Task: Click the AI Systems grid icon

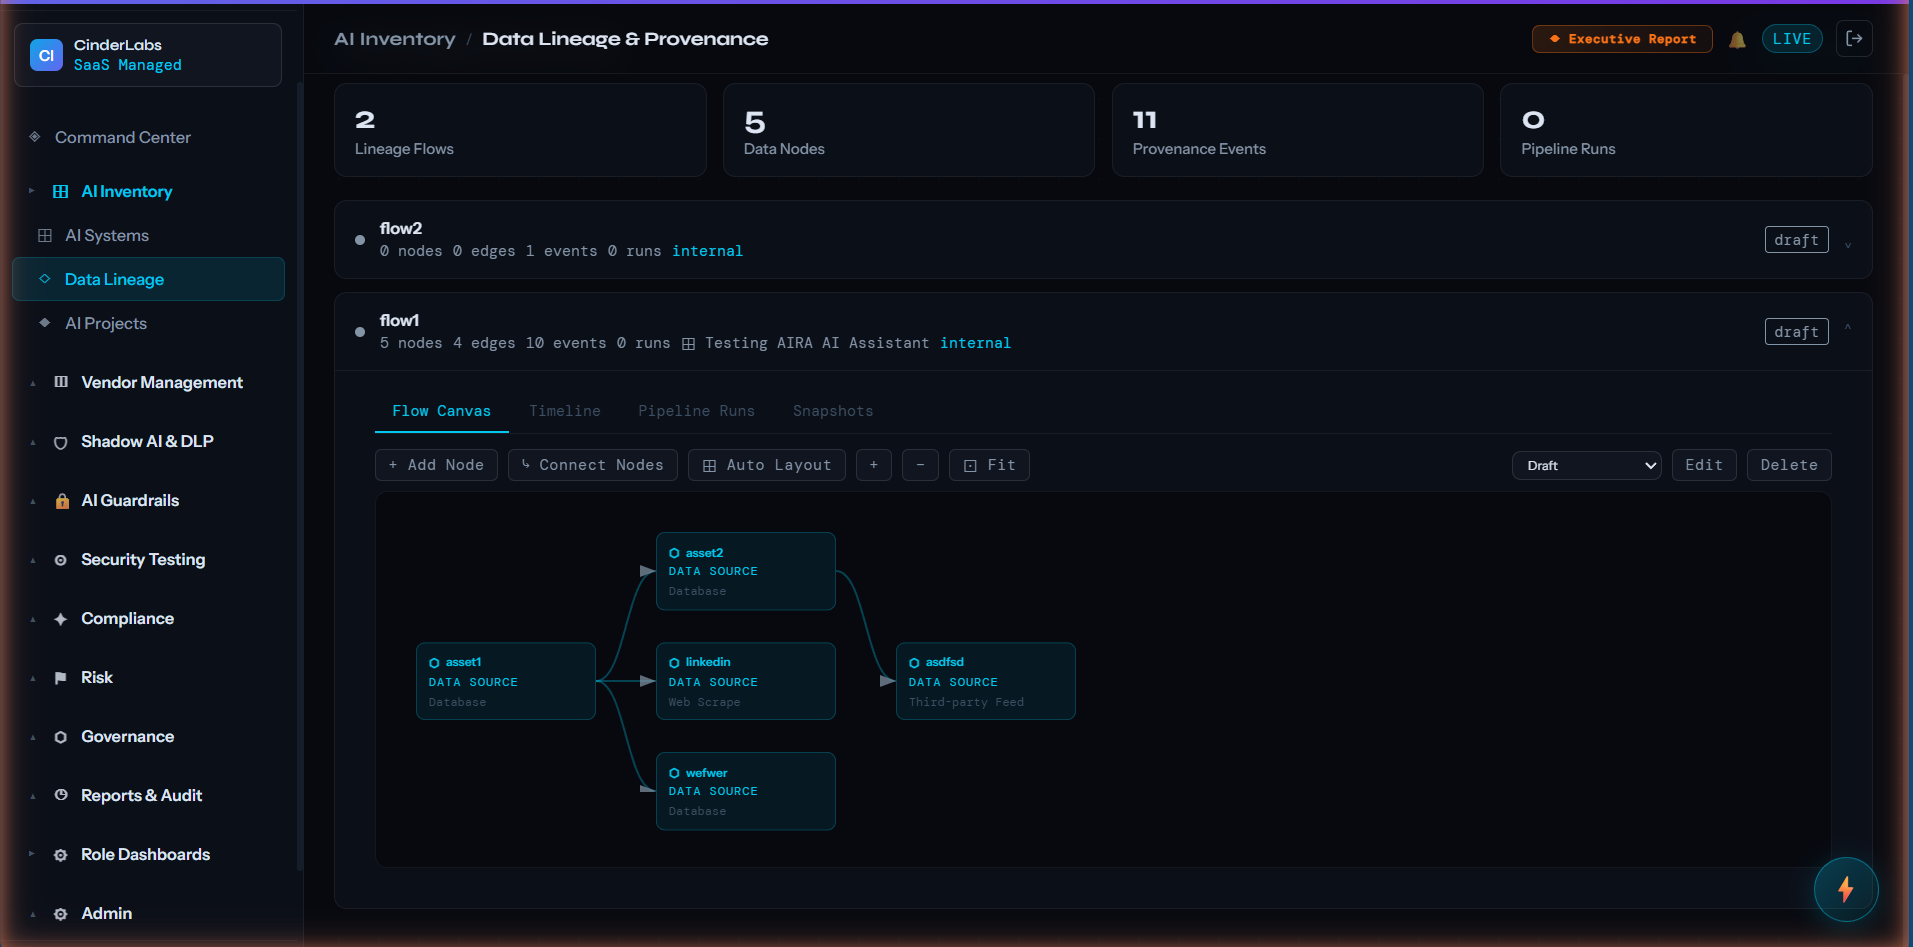Action: pos(45,236)
